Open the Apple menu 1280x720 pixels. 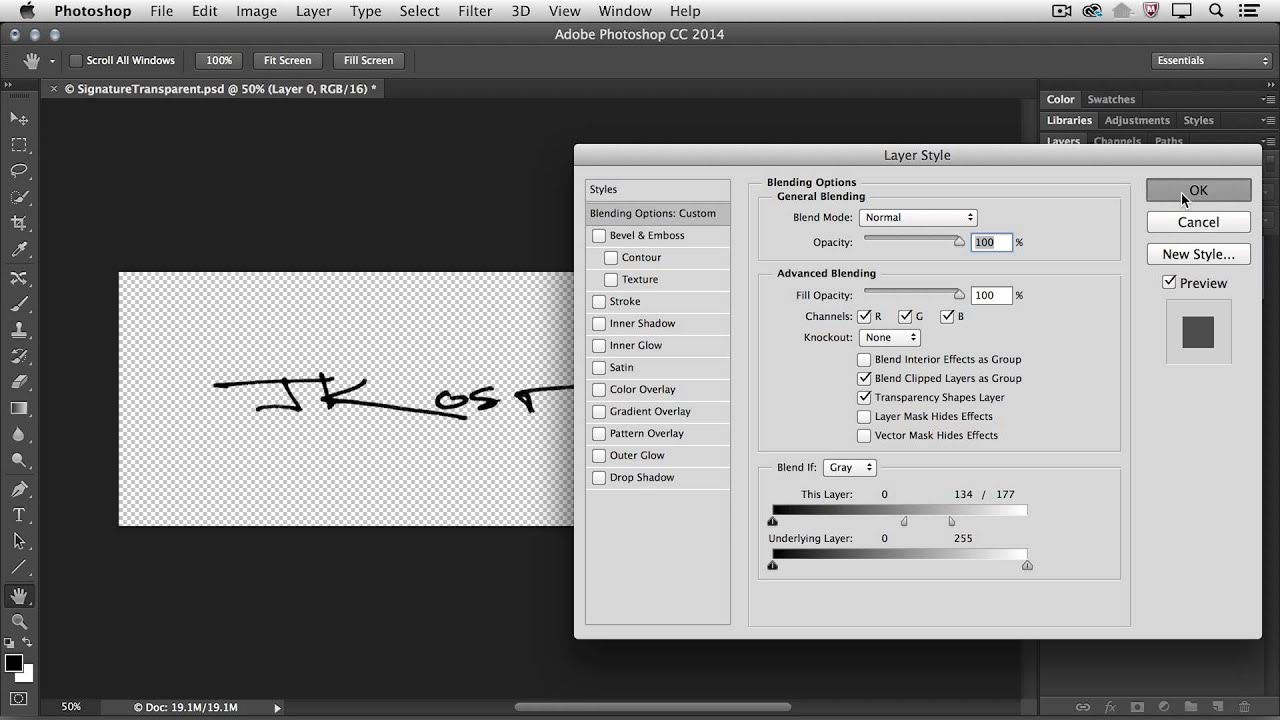tap(27, 11)
